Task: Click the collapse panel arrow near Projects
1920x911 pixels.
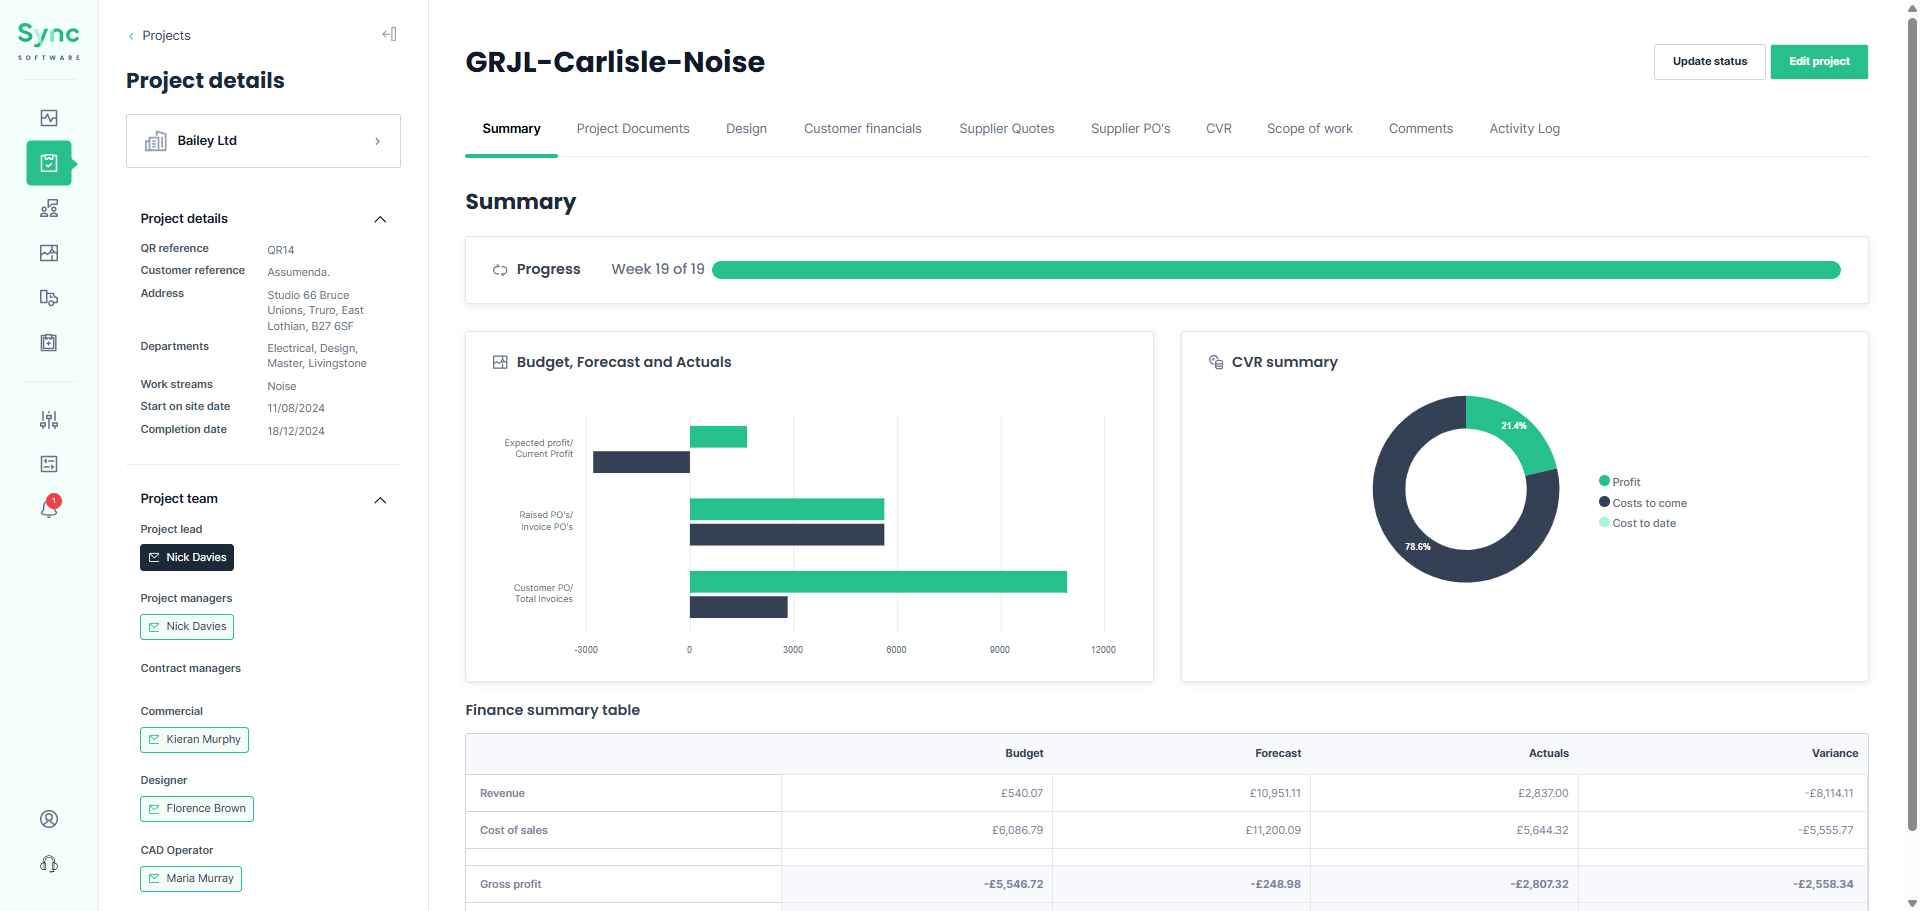Action: click(389, 34)
